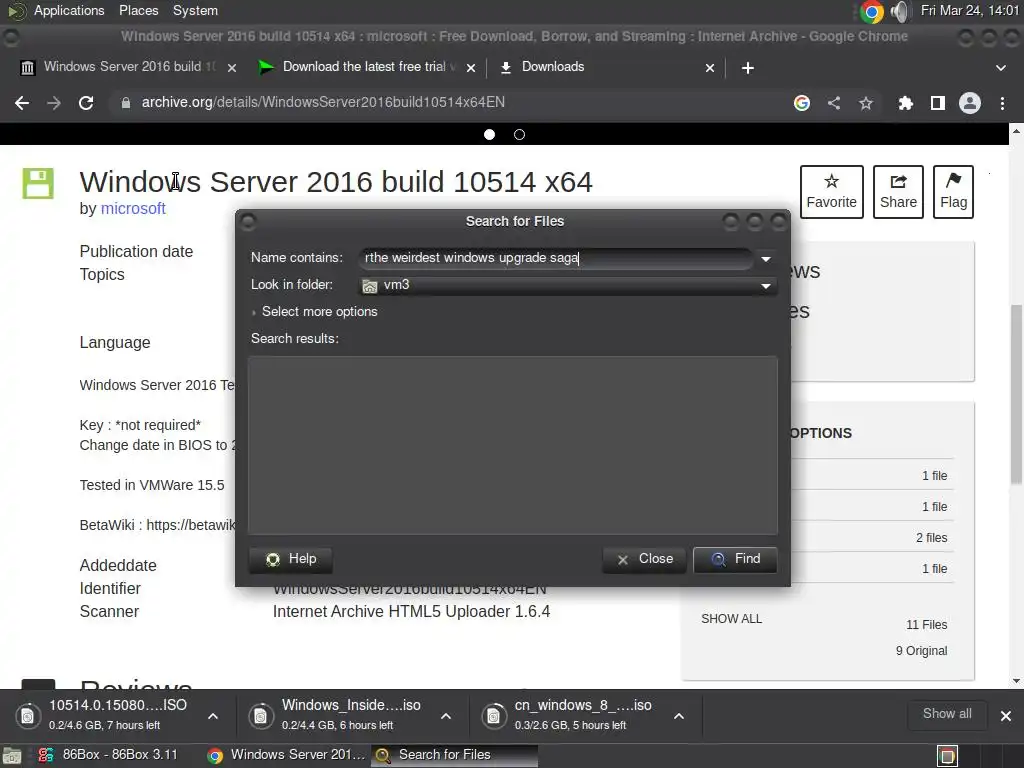The width and height of the screenshot is (1024, 768).
Task: Click the Find button
Action: coord(735,559)
